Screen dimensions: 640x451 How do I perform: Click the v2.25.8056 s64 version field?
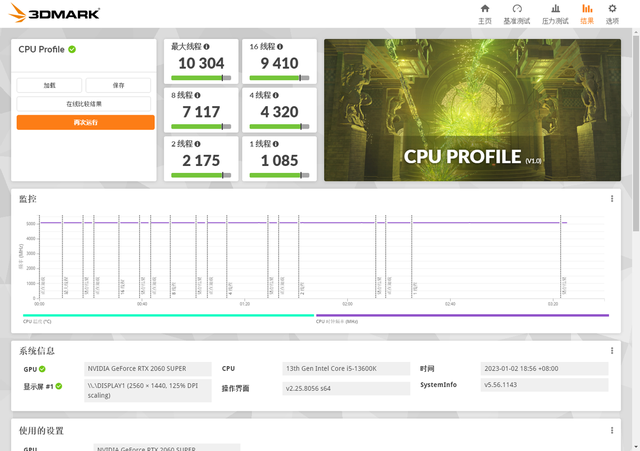tap(346, 388)
